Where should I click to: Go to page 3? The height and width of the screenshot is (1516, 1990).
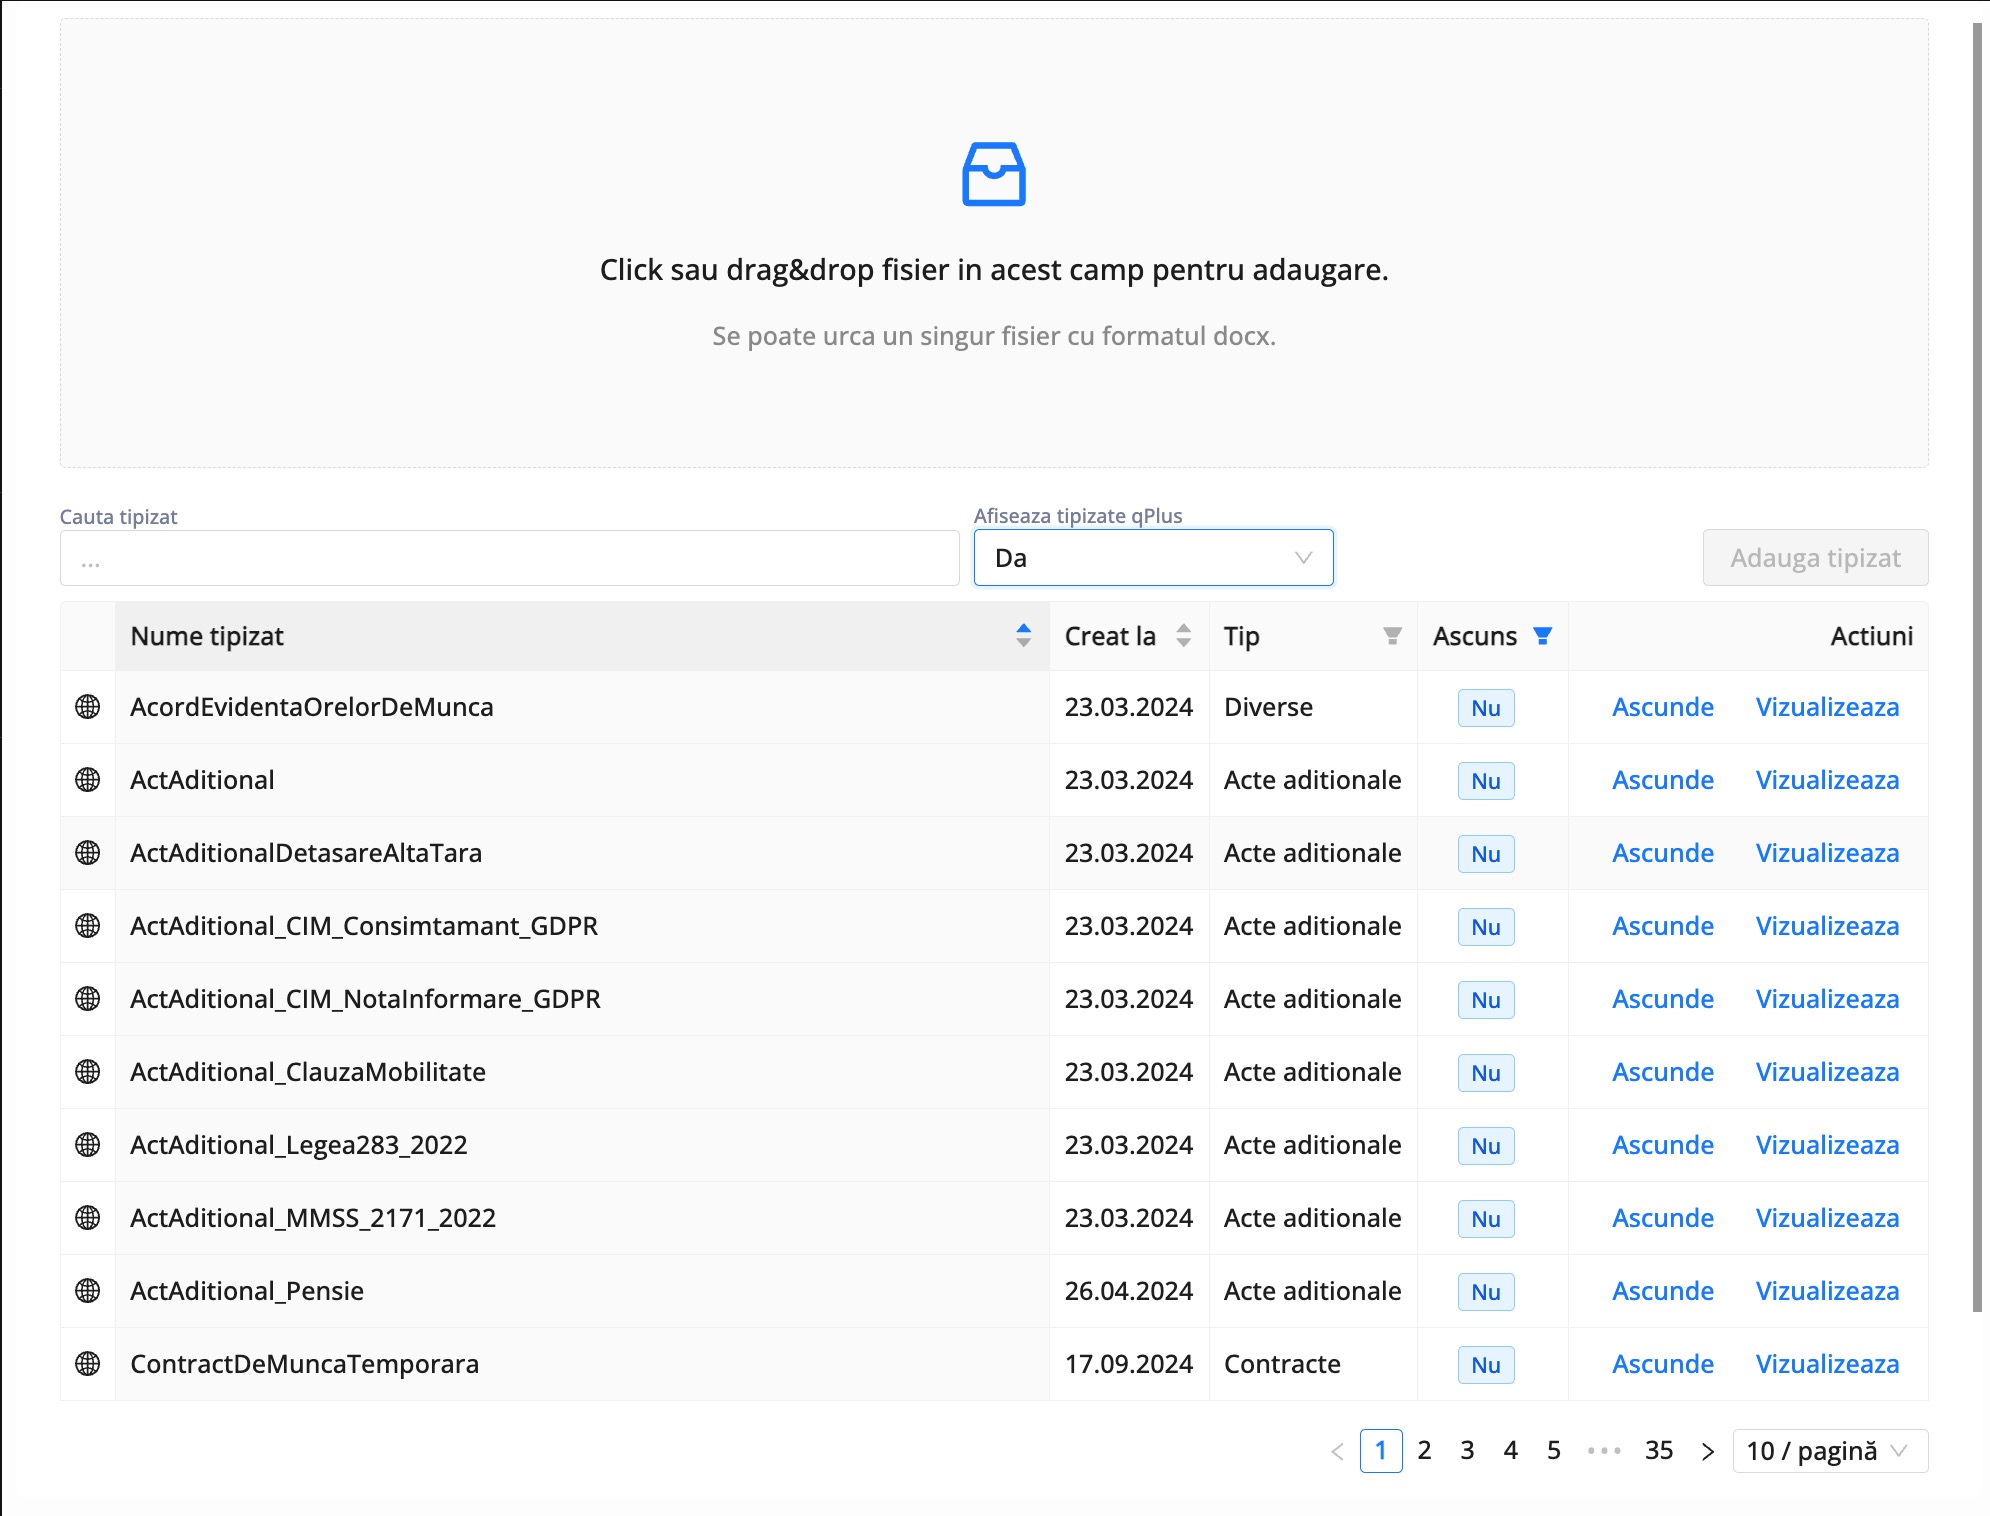pyautogui.click(x=1467, y=1451)
